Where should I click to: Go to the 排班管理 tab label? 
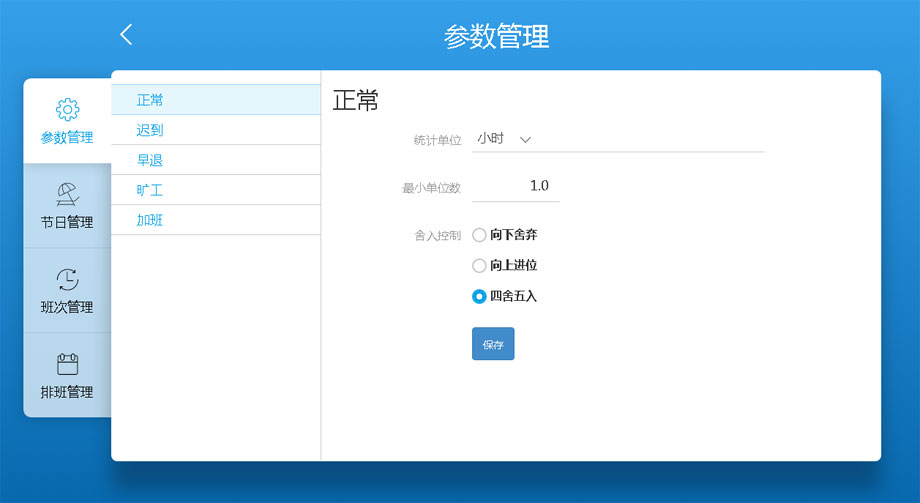67,392
